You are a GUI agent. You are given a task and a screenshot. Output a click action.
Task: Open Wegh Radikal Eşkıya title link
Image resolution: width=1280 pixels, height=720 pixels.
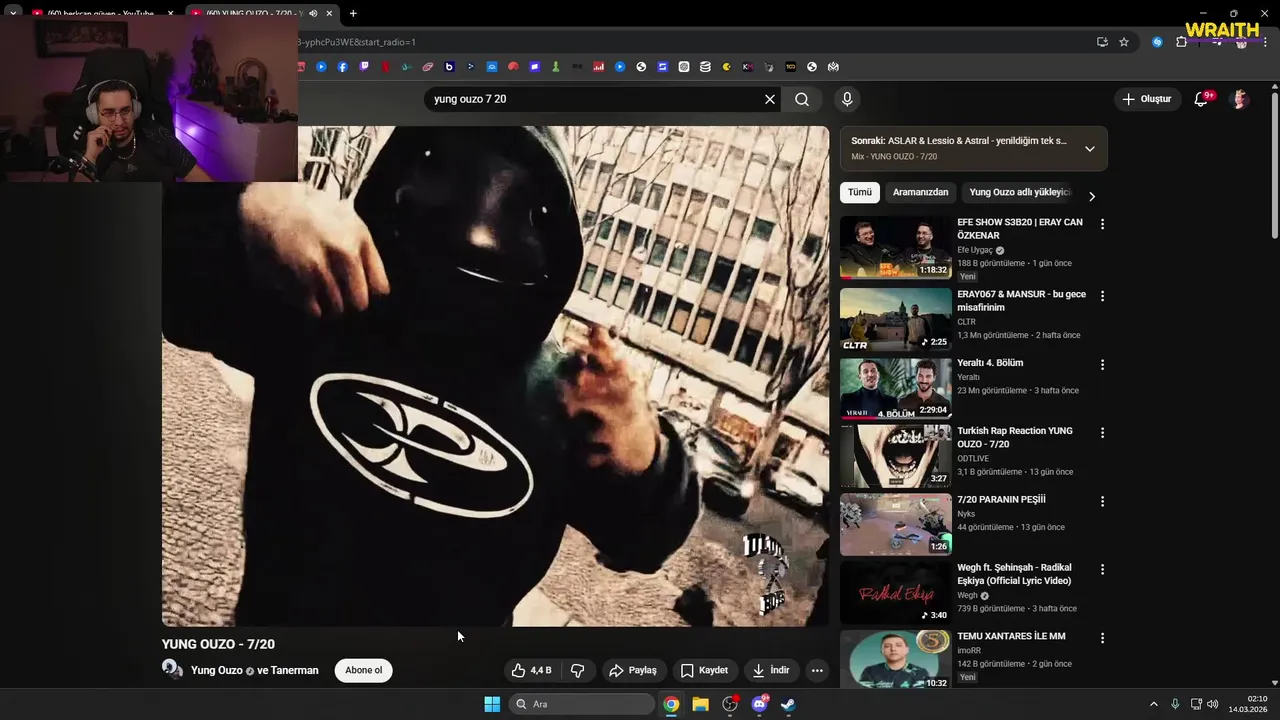[x=1014, y=574]
